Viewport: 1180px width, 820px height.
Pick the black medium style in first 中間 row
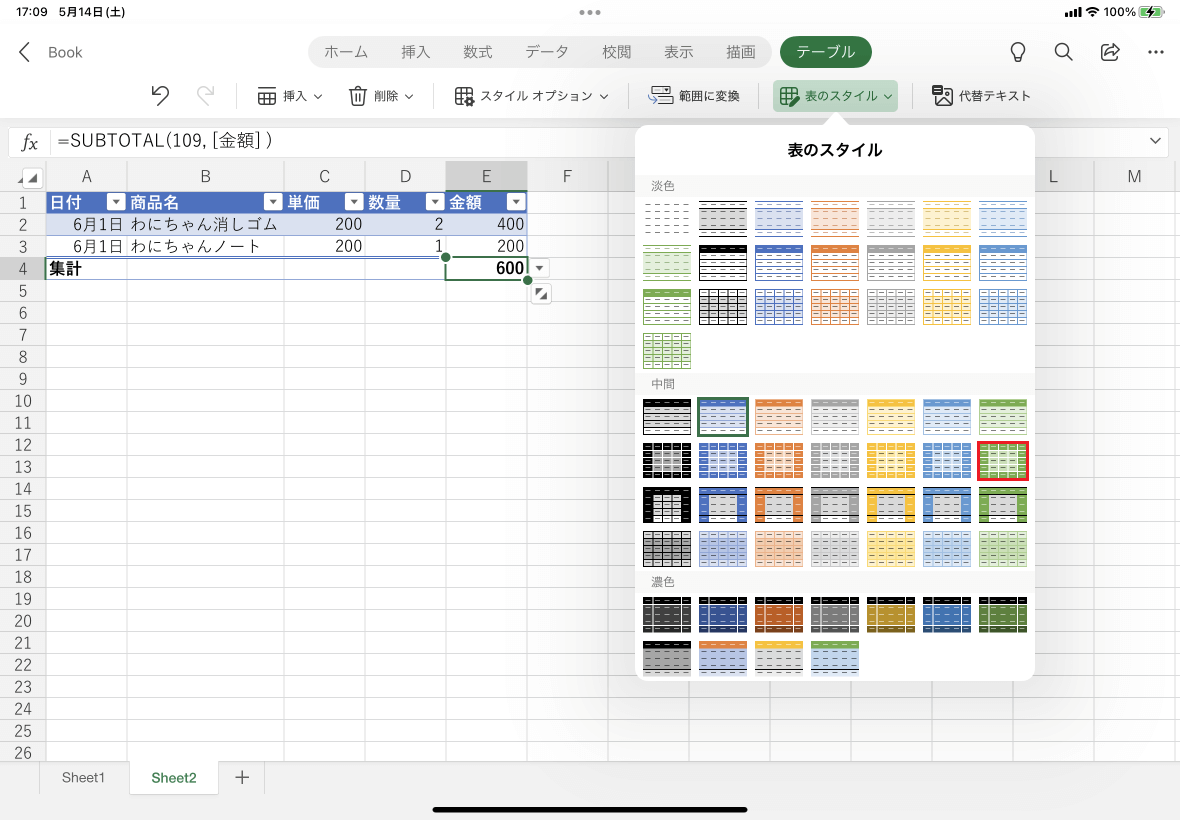667,417
